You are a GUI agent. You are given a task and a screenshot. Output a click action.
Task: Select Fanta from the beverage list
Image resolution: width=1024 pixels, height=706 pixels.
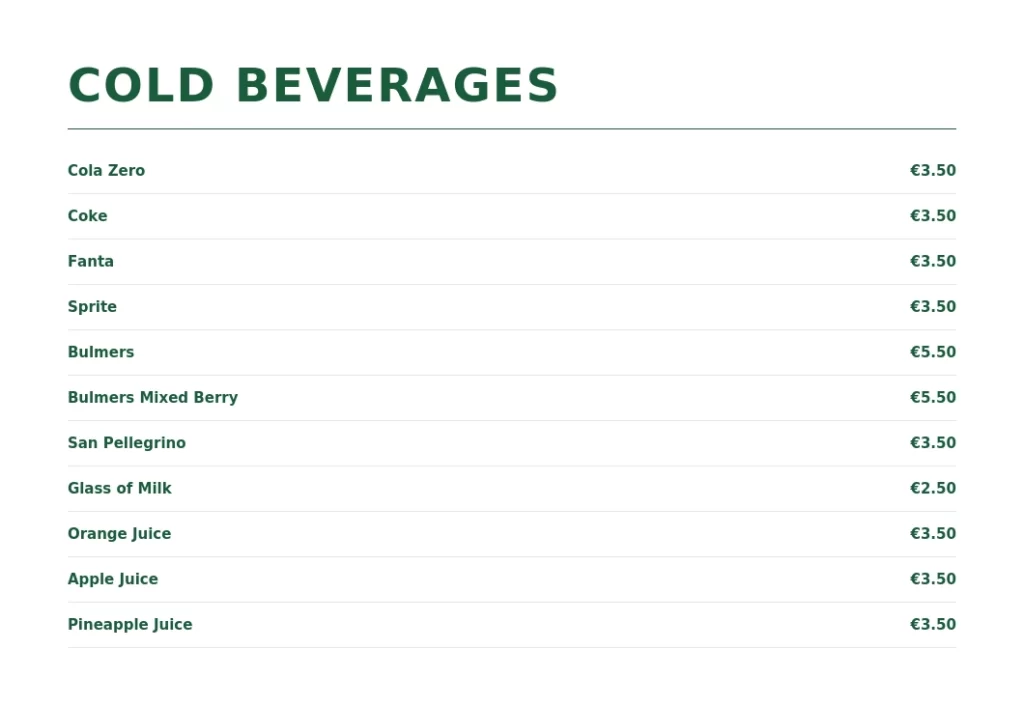[91, 262]
